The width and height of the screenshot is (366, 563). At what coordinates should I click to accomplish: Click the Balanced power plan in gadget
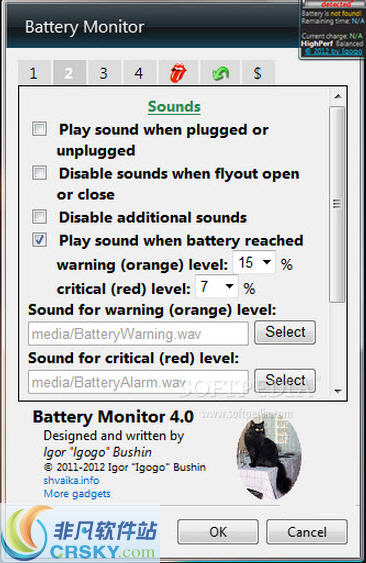(349, 43)
